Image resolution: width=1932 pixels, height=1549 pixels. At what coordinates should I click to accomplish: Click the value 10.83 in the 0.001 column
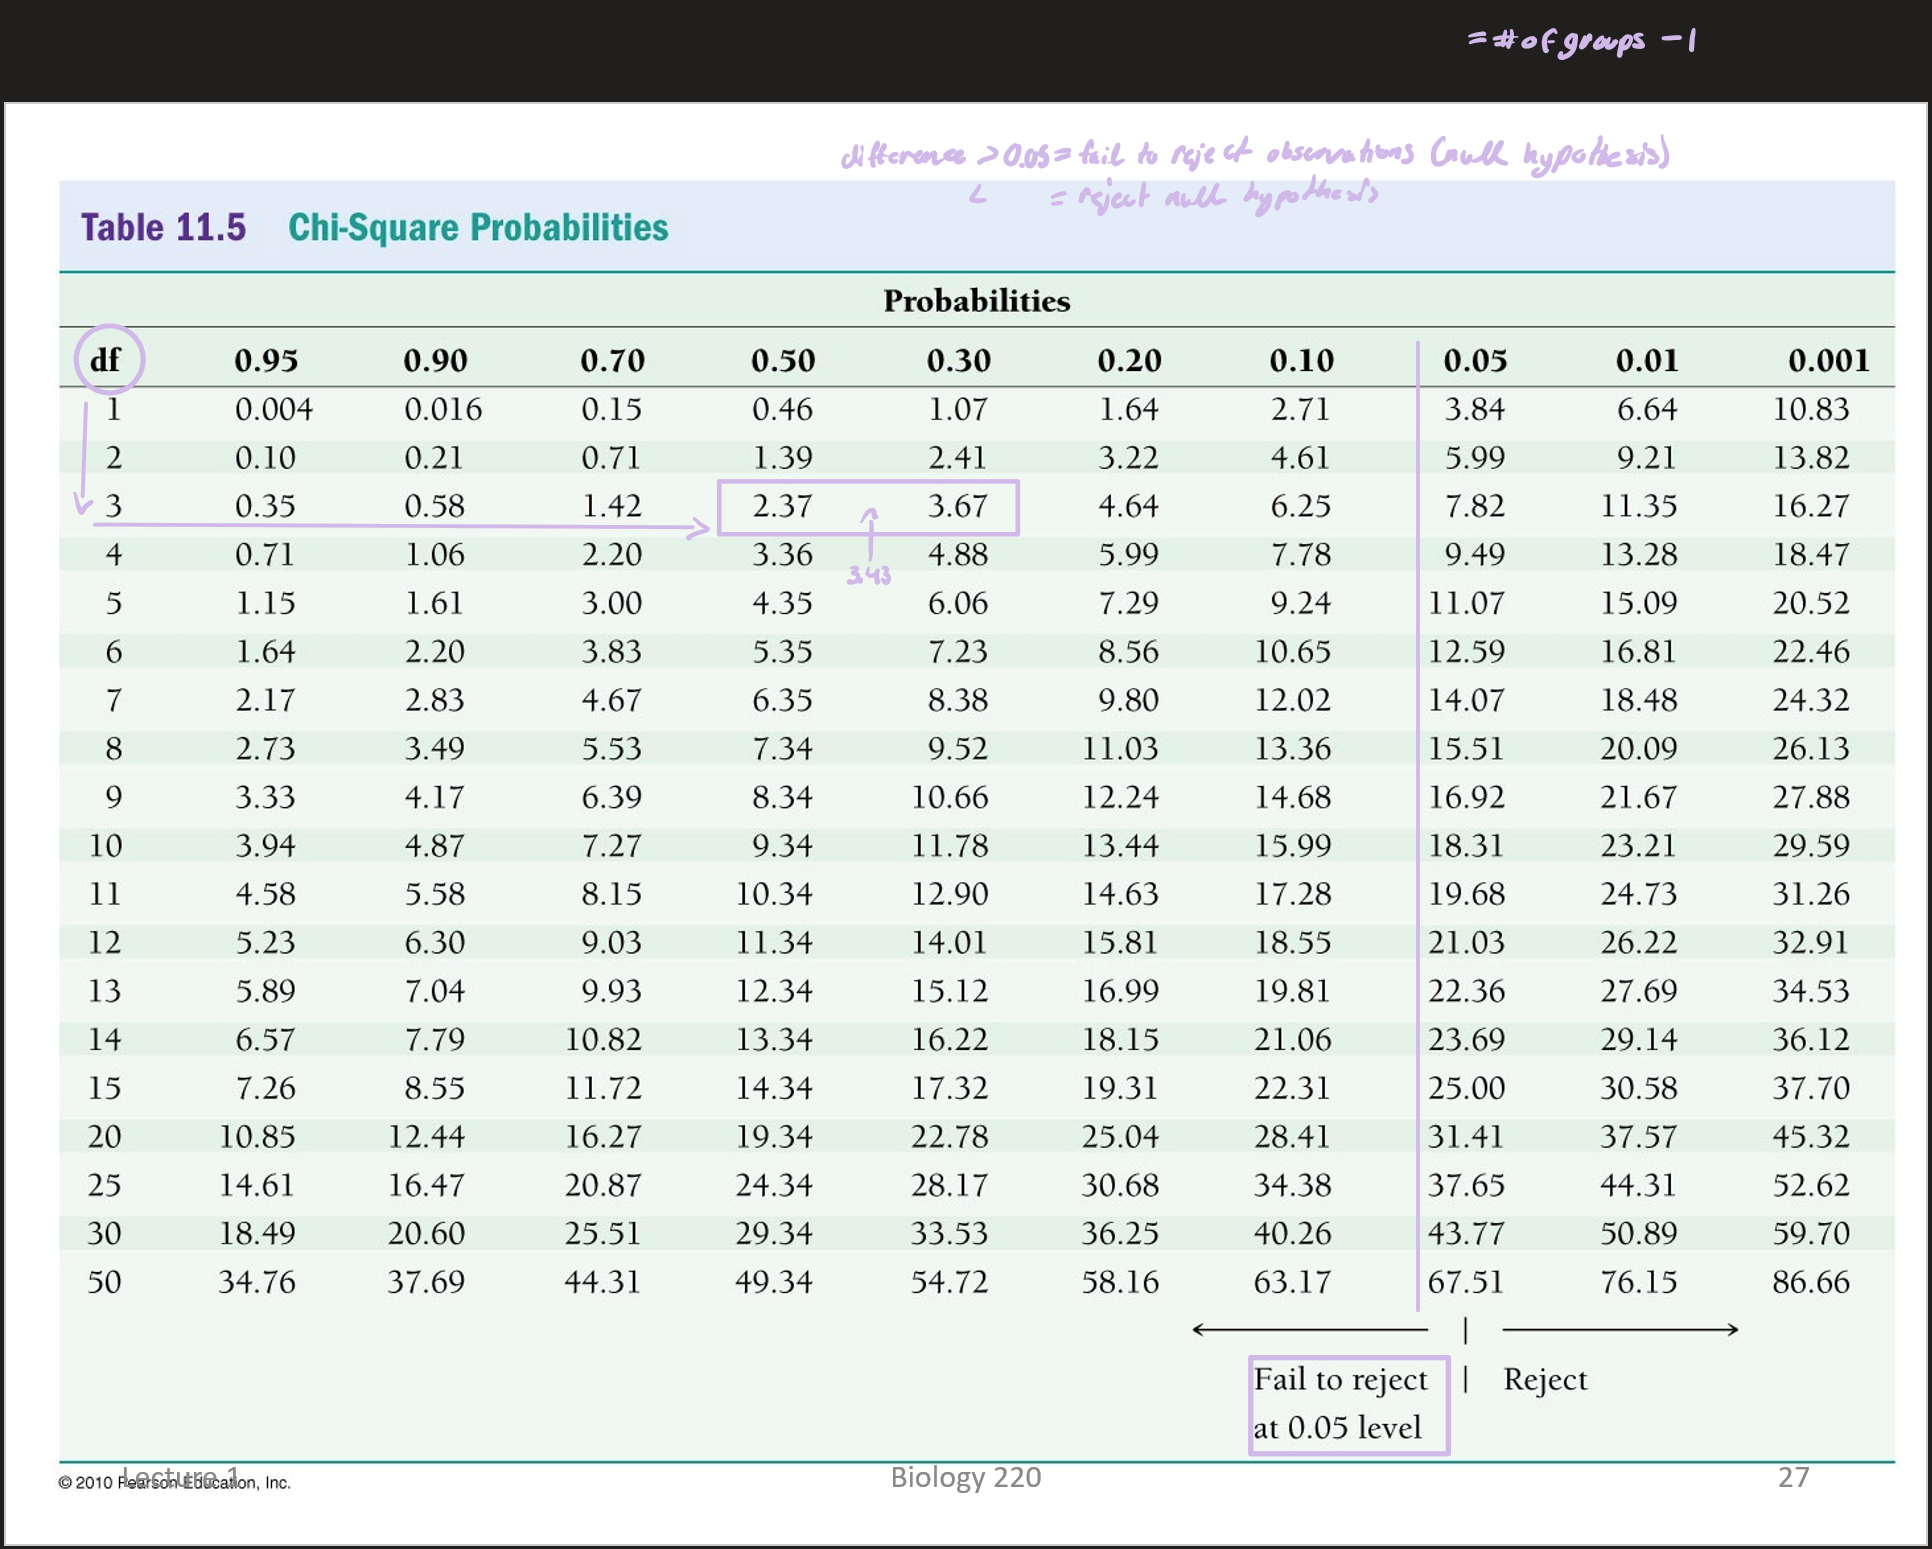[x=1811, y=409]
